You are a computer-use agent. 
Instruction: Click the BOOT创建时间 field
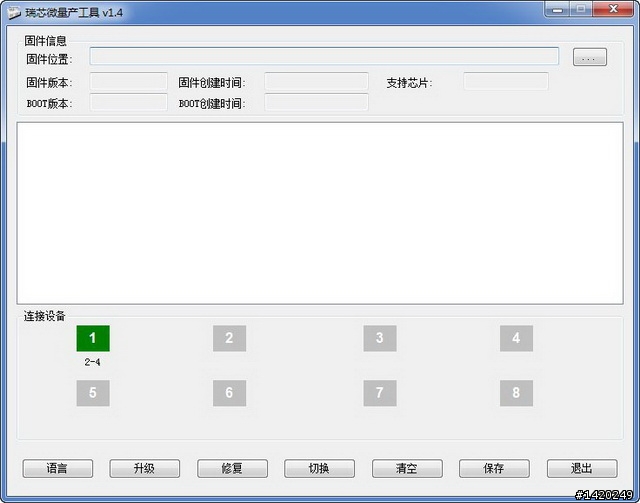pos(316,102)
